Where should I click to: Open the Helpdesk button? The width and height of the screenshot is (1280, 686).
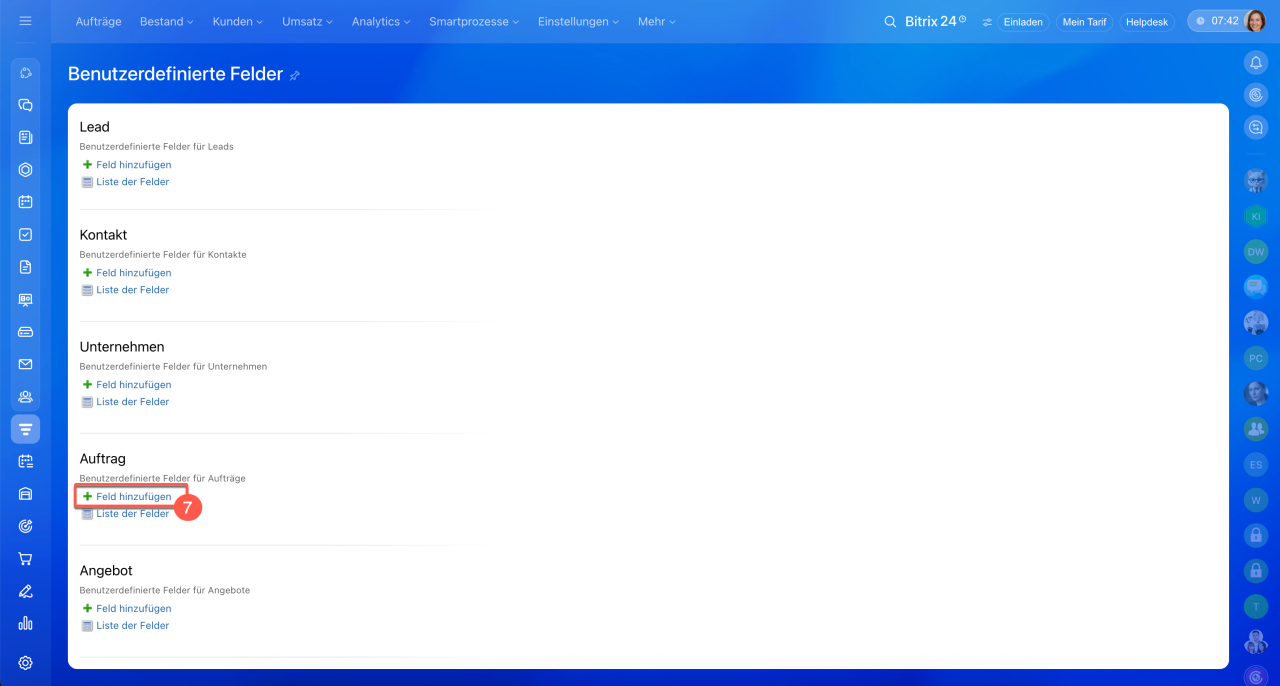coord(1147,22)
